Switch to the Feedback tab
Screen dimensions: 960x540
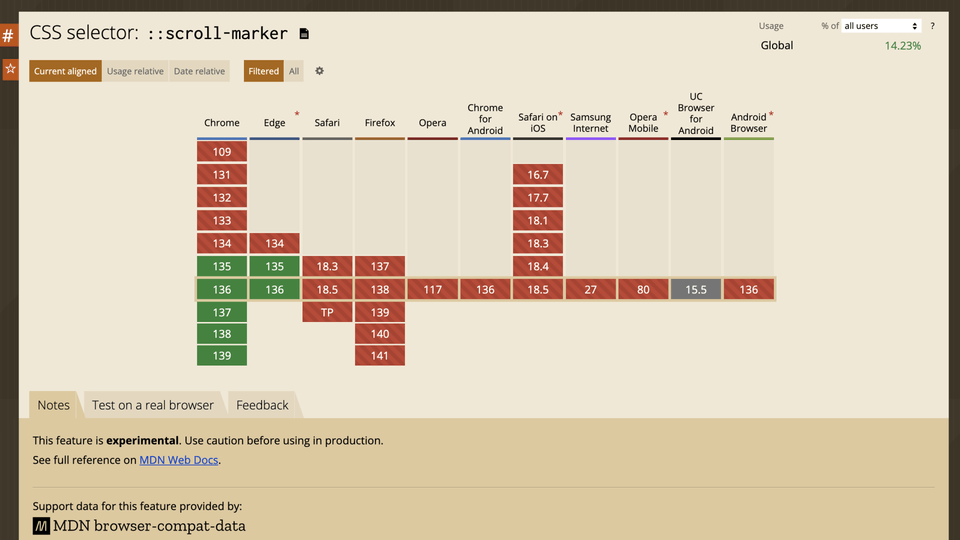coord(262,405)
